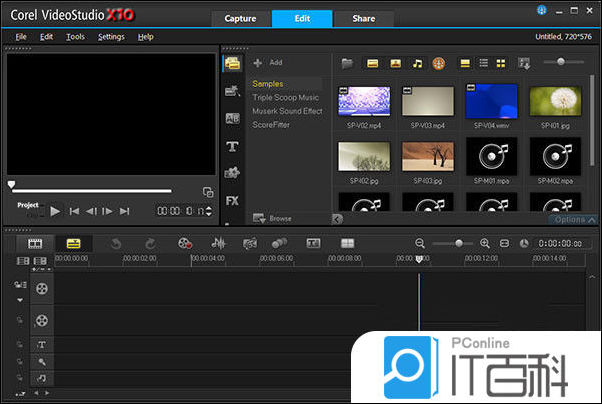Switch to Storyboard view

(36, 243)
